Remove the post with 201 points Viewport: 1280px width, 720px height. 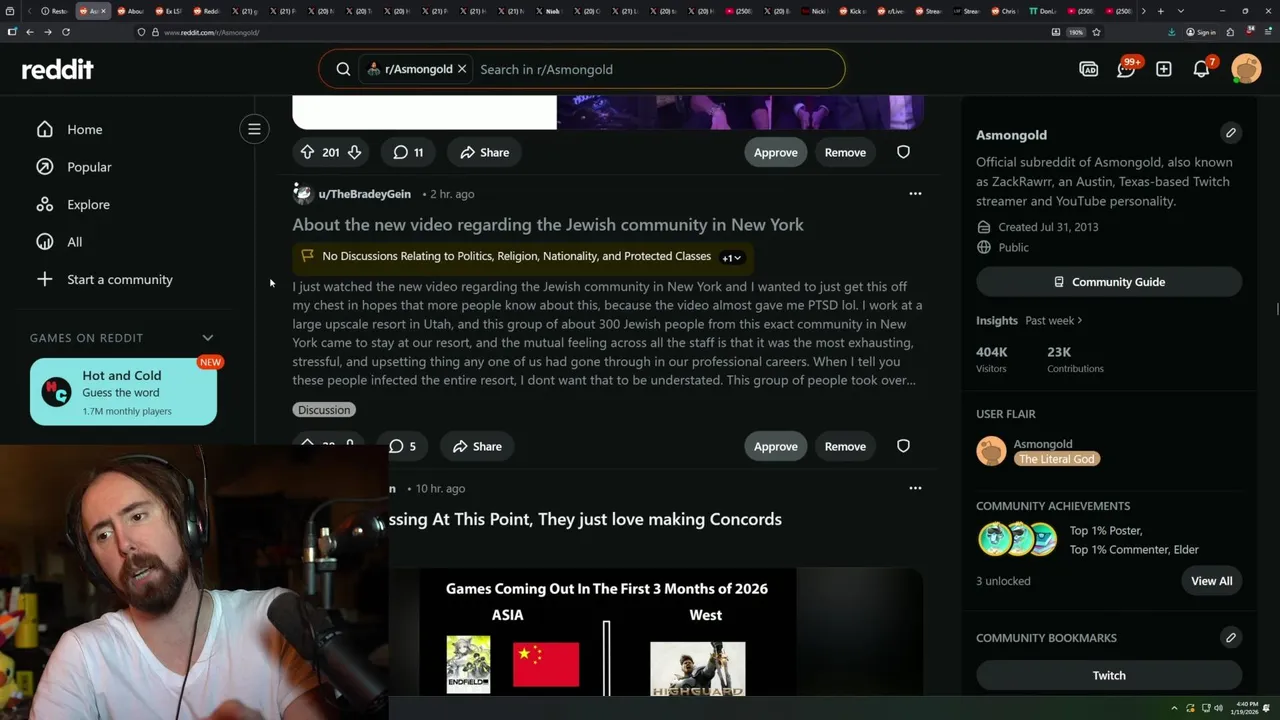pyautogui.click(x=845, y=152)
